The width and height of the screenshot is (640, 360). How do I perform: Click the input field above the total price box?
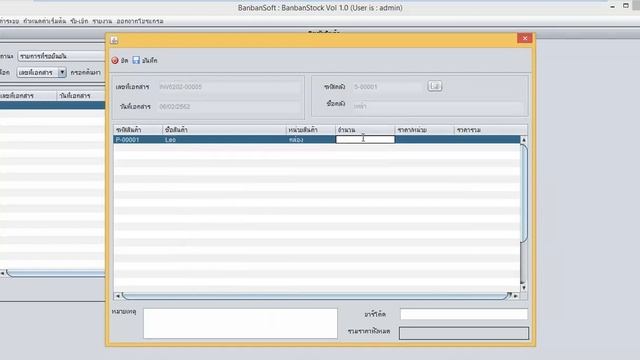coord(464,314)
